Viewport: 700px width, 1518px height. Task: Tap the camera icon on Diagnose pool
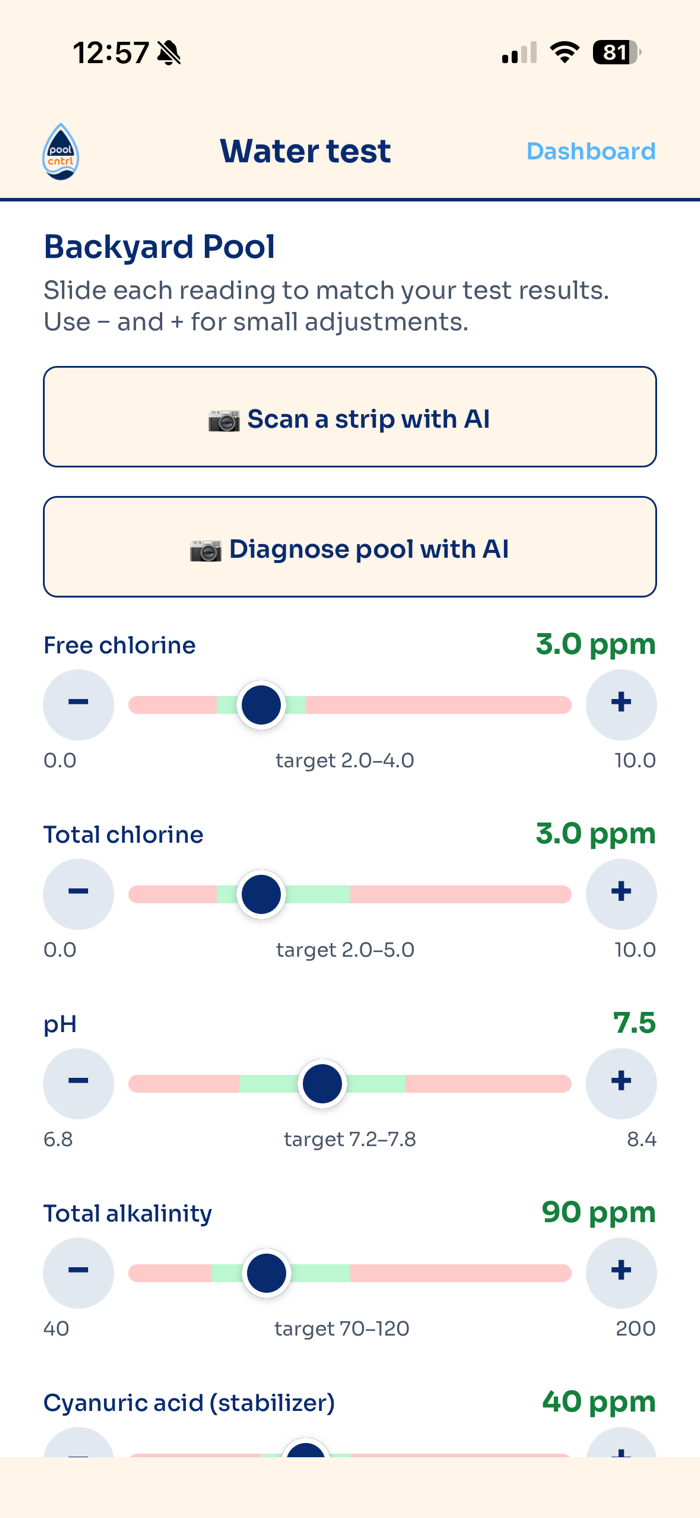tap(206, 549)
